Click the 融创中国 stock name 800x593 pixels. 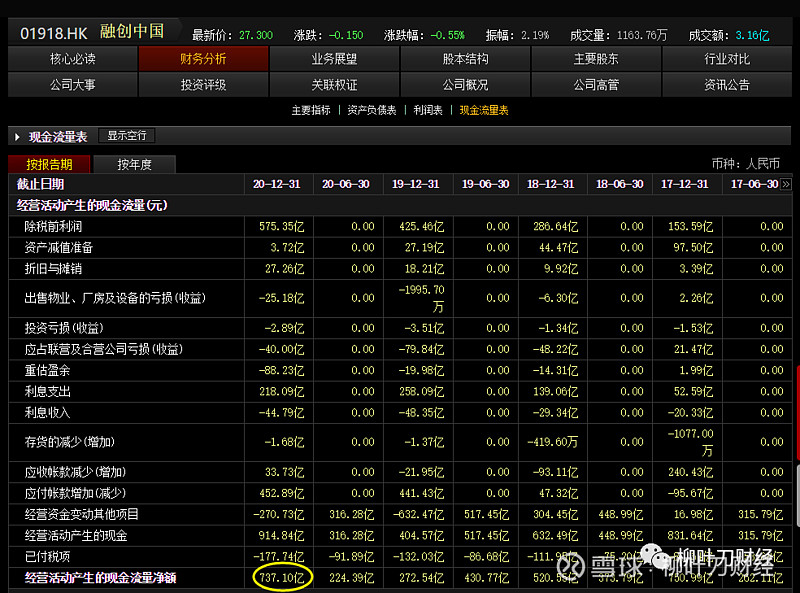pos(132,32)
